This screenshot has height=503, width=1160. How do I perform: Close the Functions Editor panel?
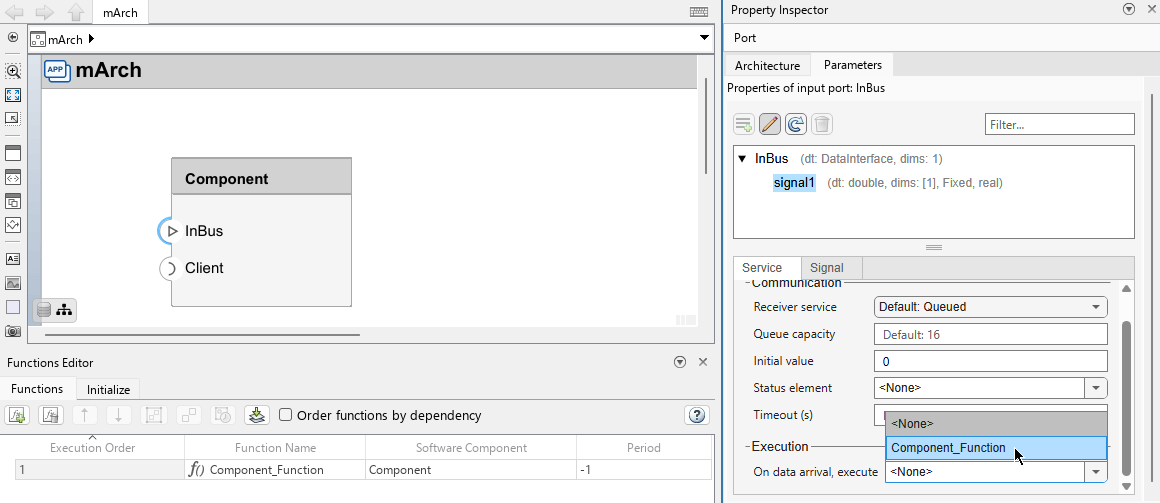pyautogui.click(x=703, y=362)
